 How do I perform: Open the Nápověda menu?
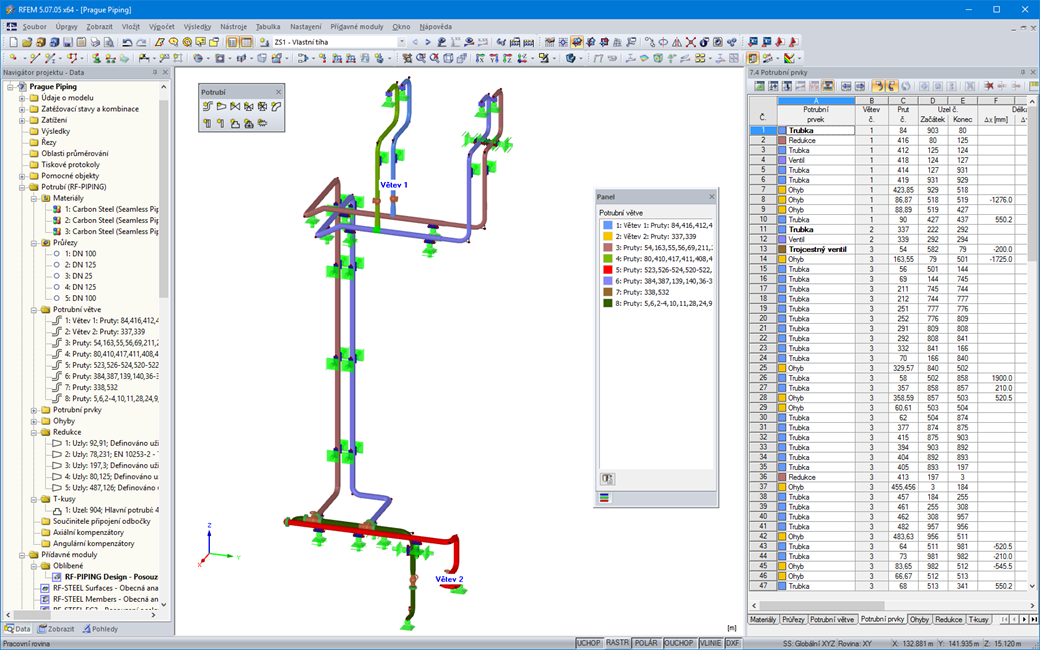435,27
